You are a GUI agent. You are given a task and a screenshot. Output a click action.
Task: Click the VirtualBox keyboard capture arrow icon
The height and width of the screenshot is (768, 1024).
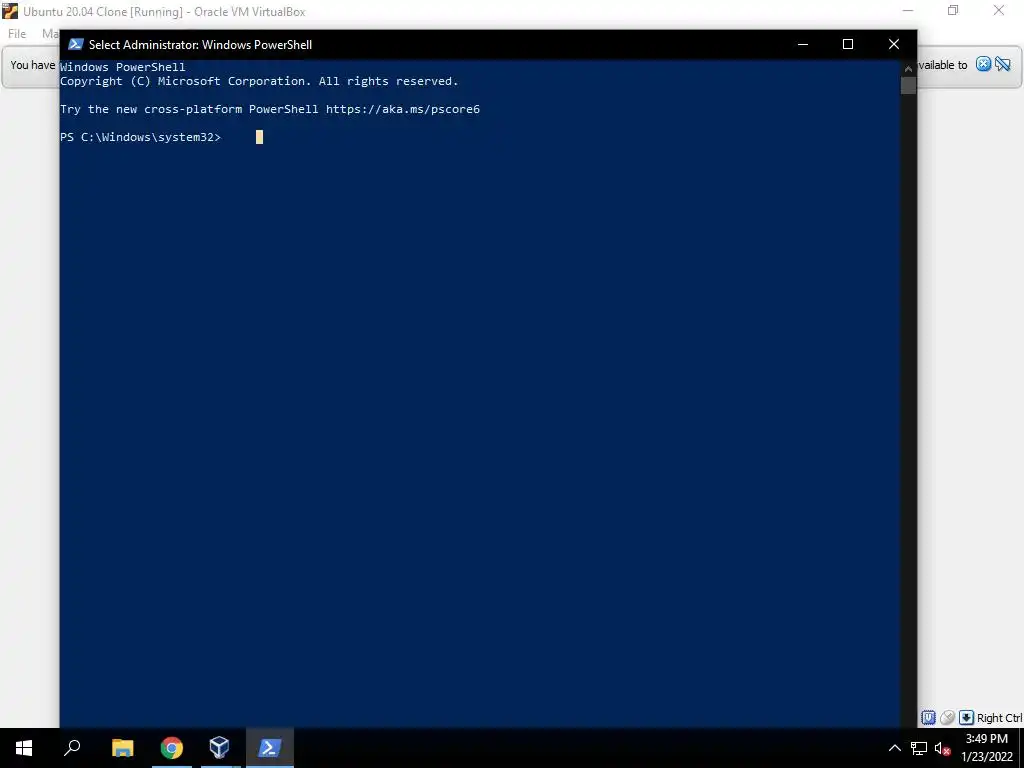(967, 718)
